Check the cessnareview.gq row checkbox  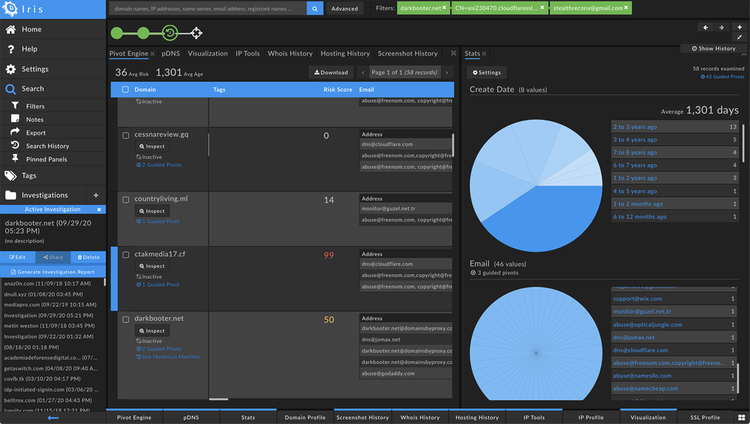125,135
